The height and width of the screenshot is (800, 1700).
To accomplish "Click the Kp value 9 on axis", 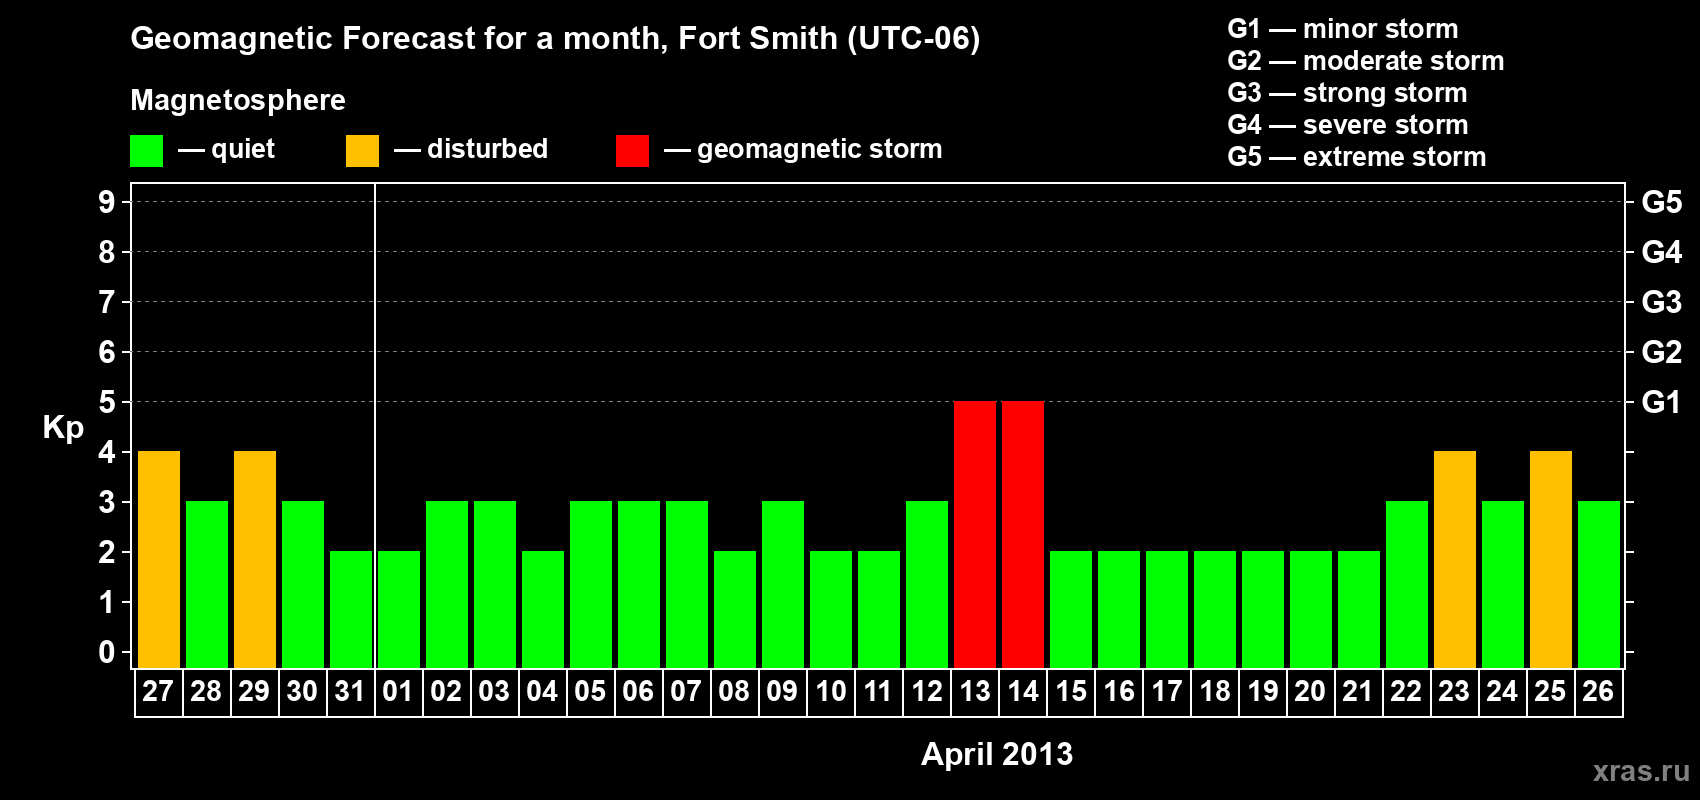I will 107,202.
